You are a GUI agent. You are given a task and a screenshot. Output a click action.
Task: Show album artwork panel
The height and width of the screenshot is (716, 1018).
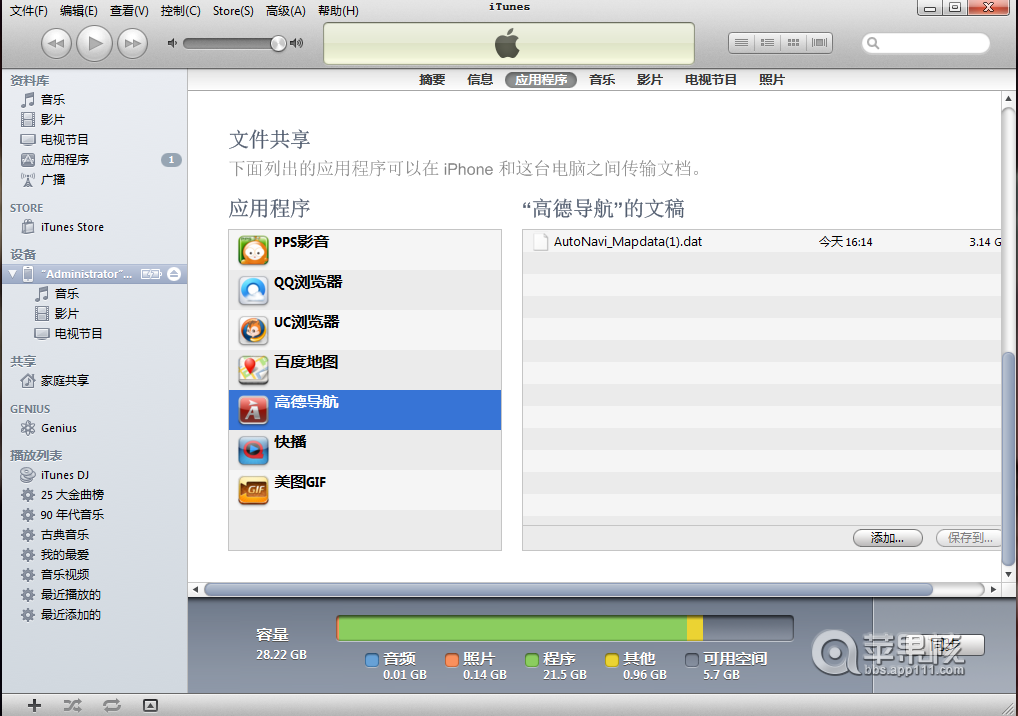(x=150, y=705)
